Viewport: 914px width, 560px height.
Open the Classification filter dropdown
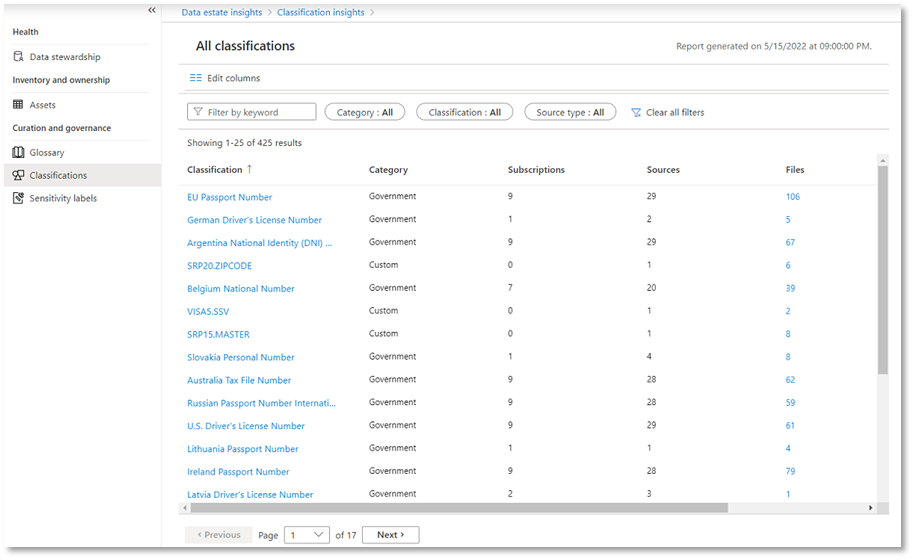point(464,113)
